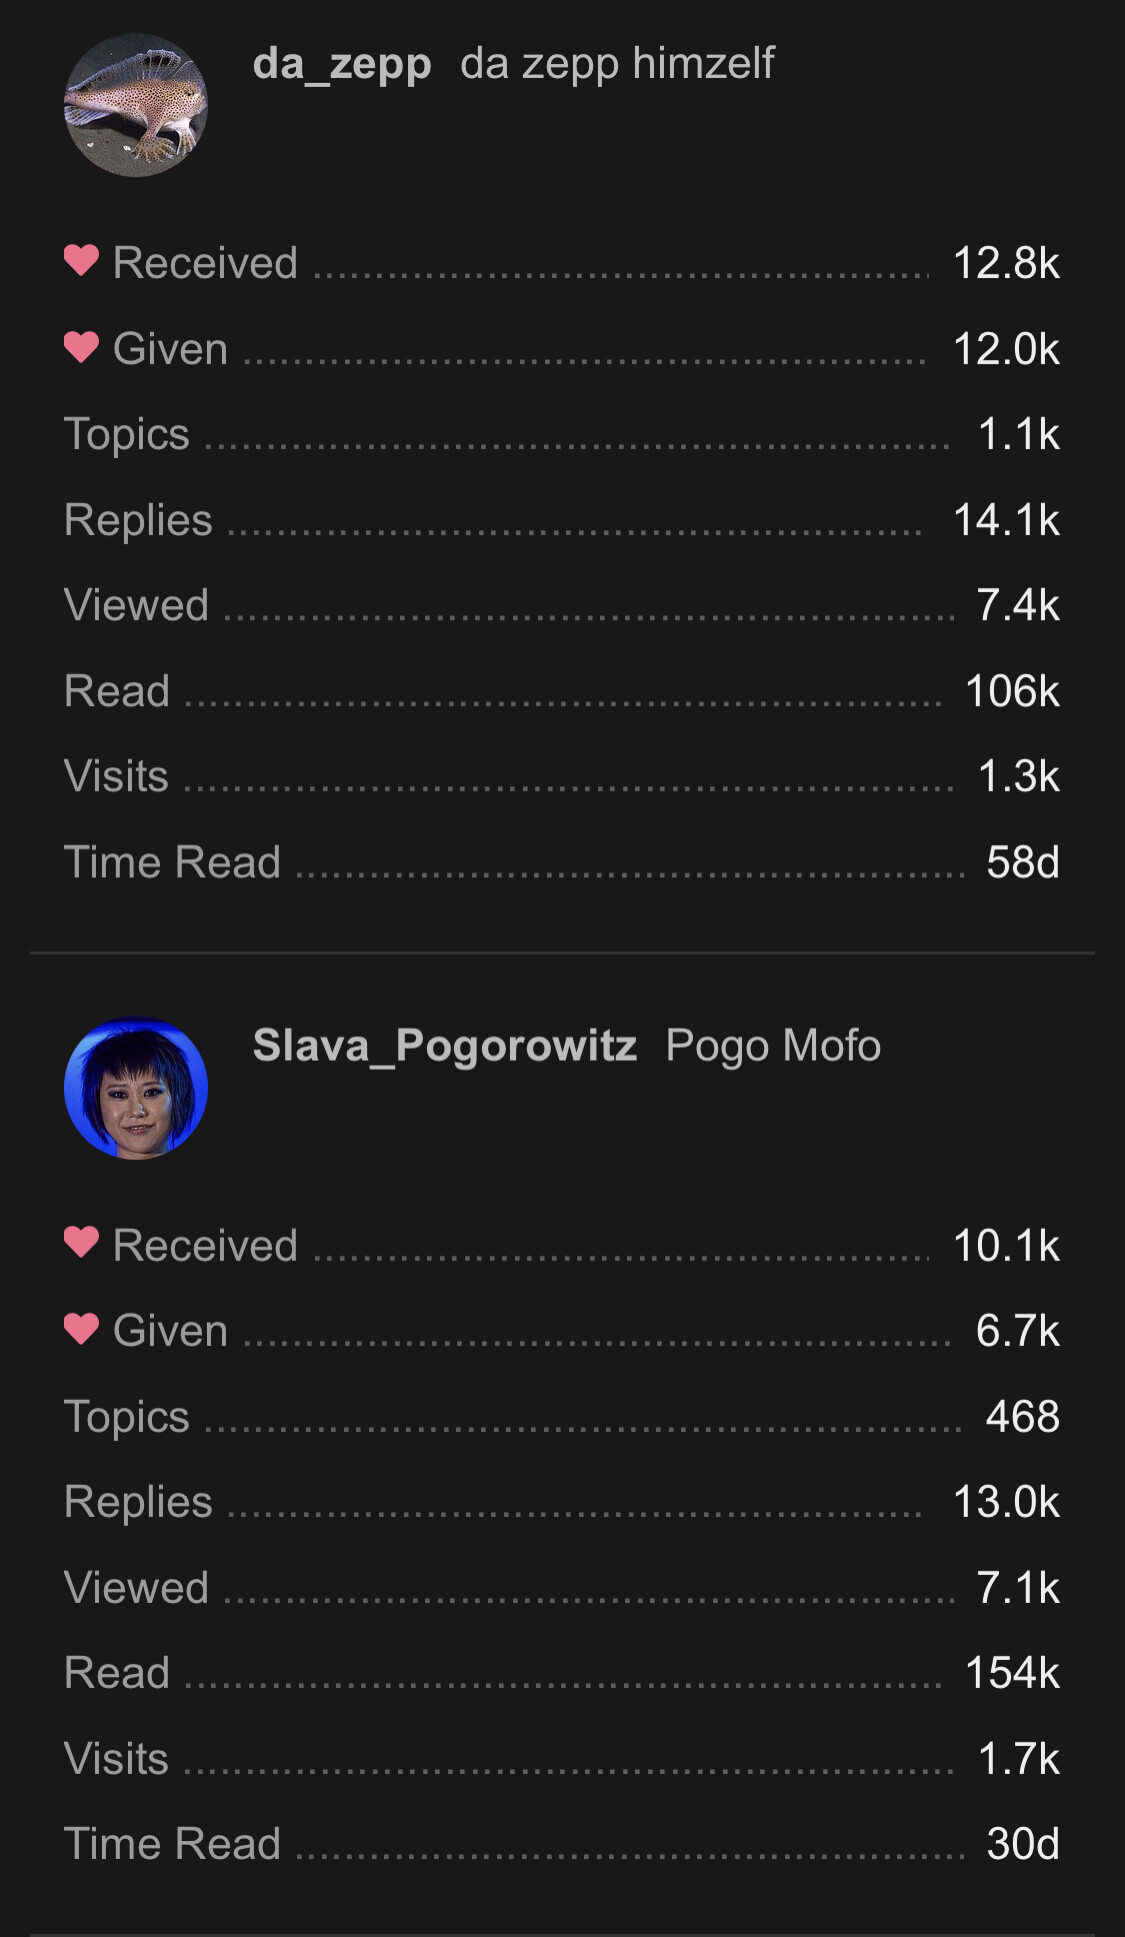This screenshot has height=1937, width=1125.
Task: Select da_zepp's Topics count 1.1k
Action: tap(1018, 434)
